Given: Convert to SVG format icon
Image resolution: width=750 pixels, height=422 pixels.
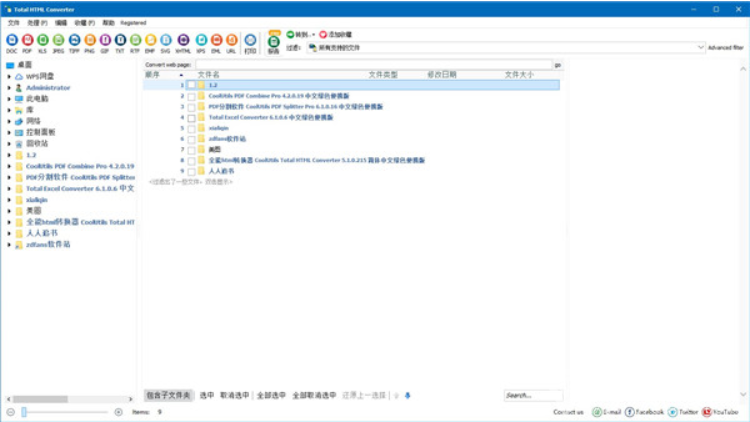Looking at the screenshot, I should click(165, 40).
